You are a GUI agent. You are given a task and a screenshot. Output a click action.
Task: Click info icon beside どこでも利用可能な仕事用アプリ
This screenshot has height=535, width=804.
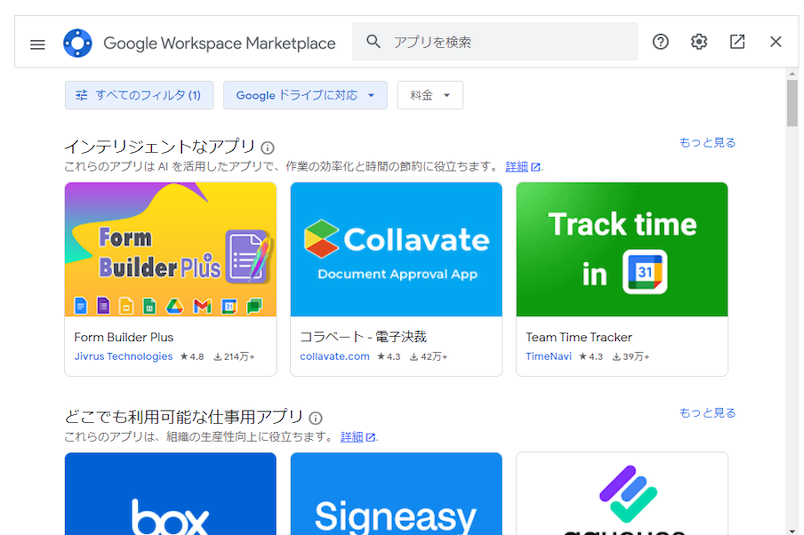(x=315, y=419)
